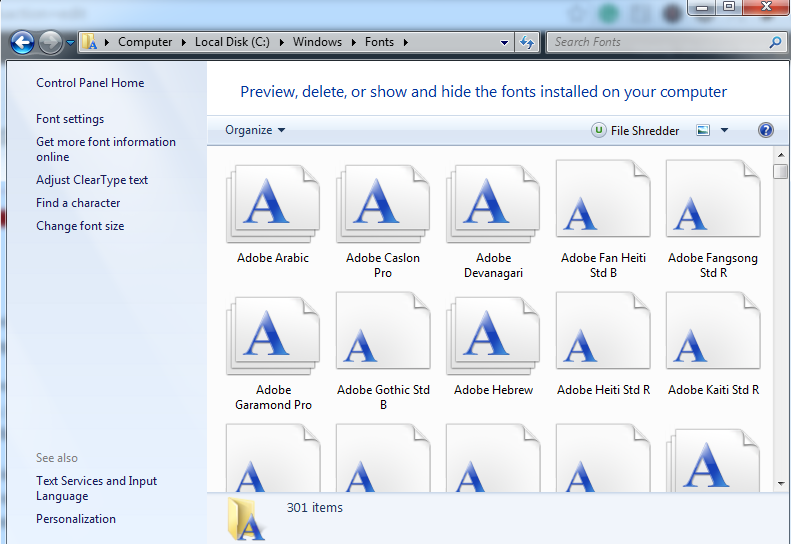This screenshot has height=544, width=791.
Task: Click the Adobe Arabic name label
Action: (273, 258)
